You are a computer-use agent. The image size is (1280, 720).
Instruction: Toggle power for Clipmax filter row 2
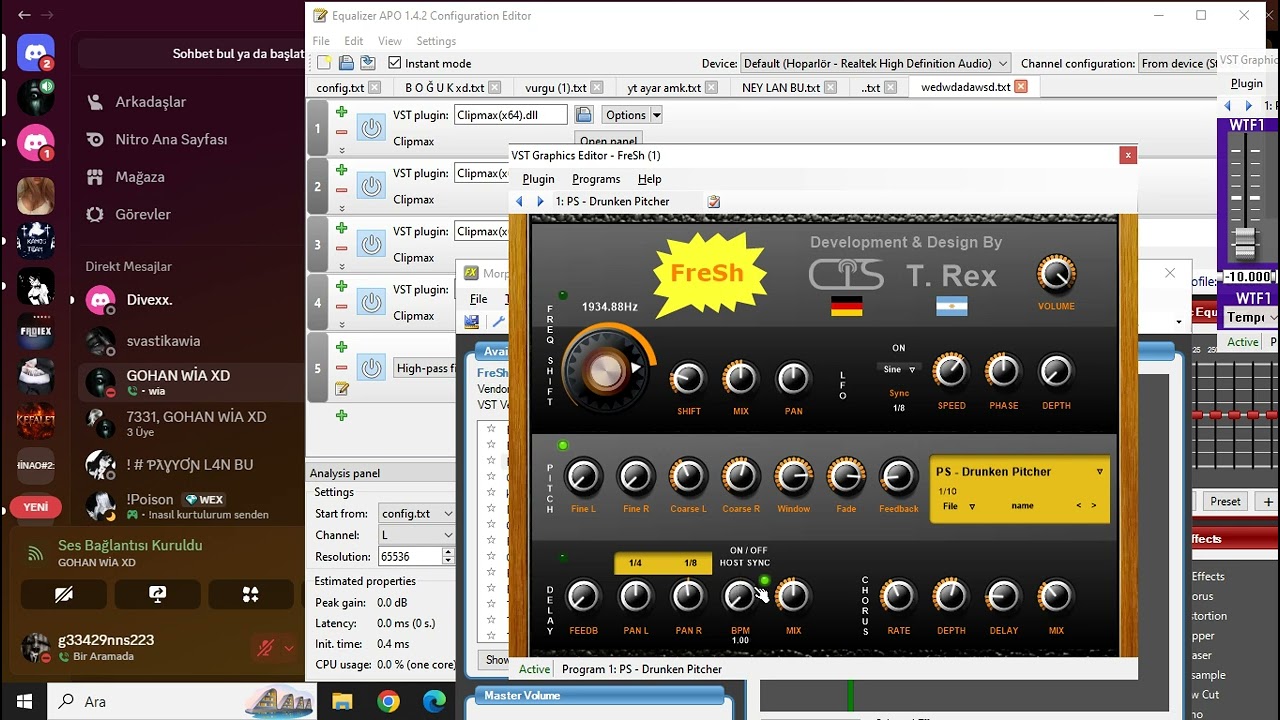371,186
